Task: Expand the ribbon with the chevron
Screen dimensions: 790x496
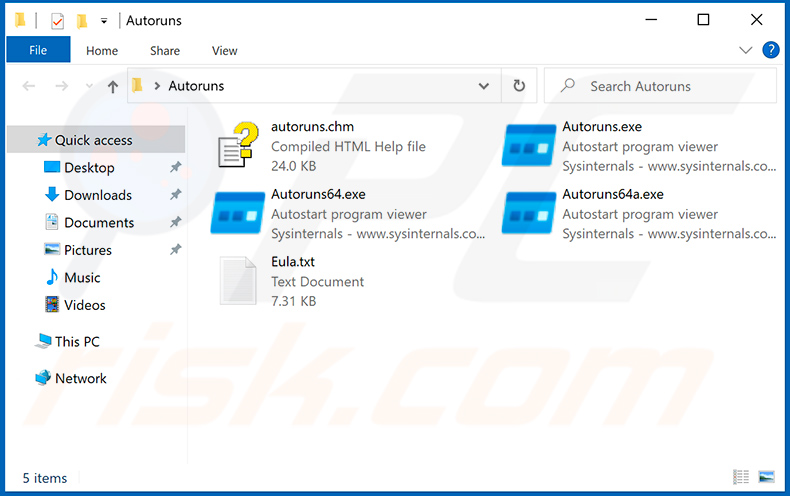Action: click(x=746, y=50)
